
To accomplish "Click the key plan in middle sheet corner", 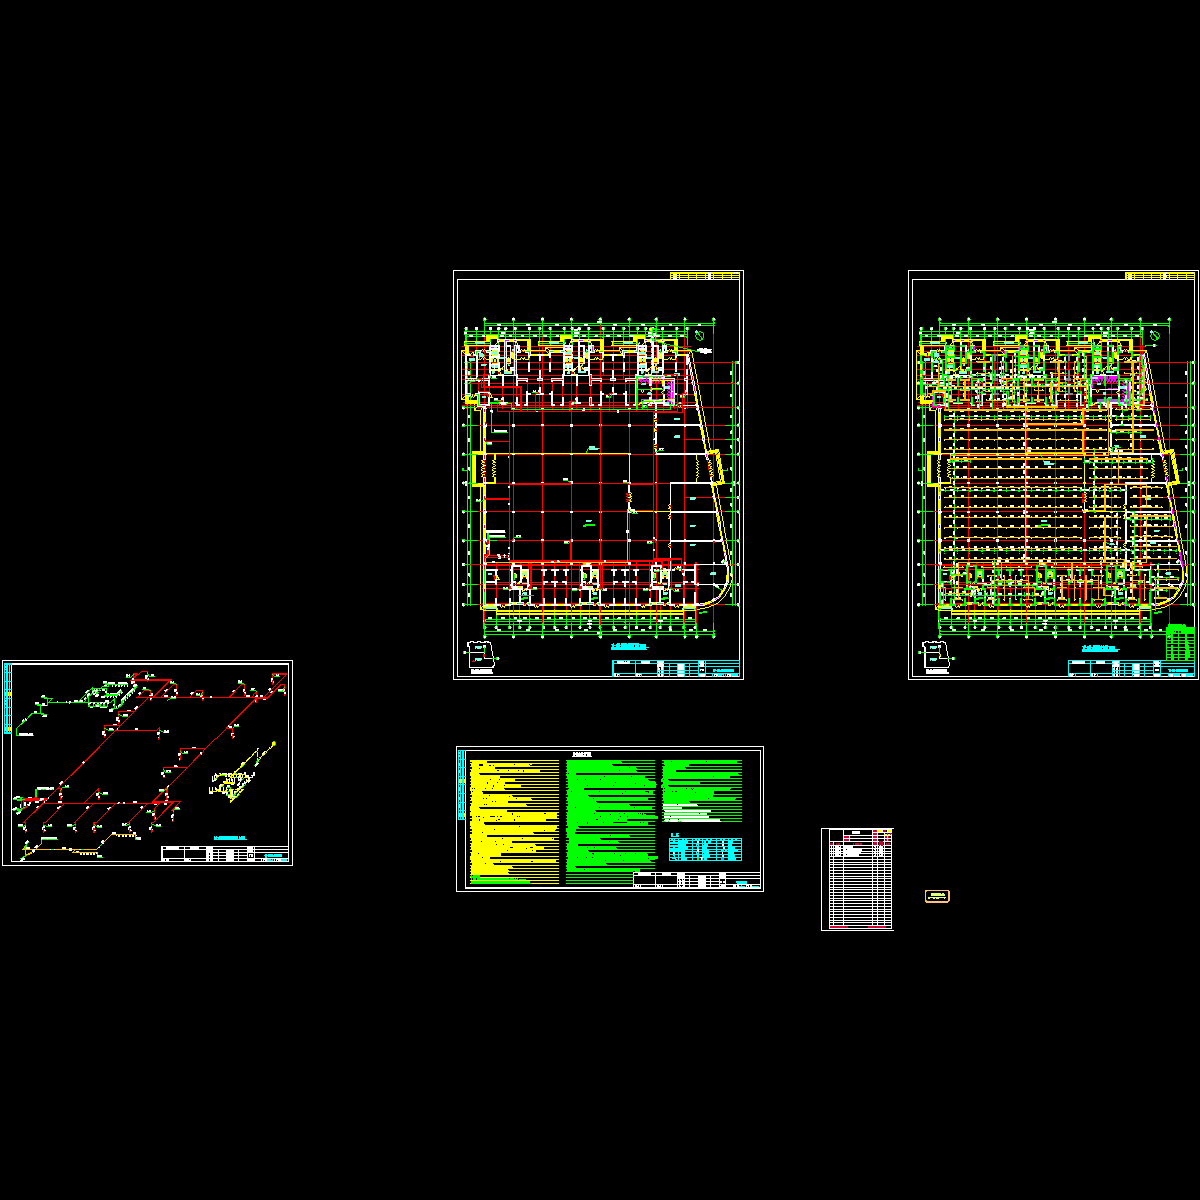I will pyautogui.click(x=484, y=657).
